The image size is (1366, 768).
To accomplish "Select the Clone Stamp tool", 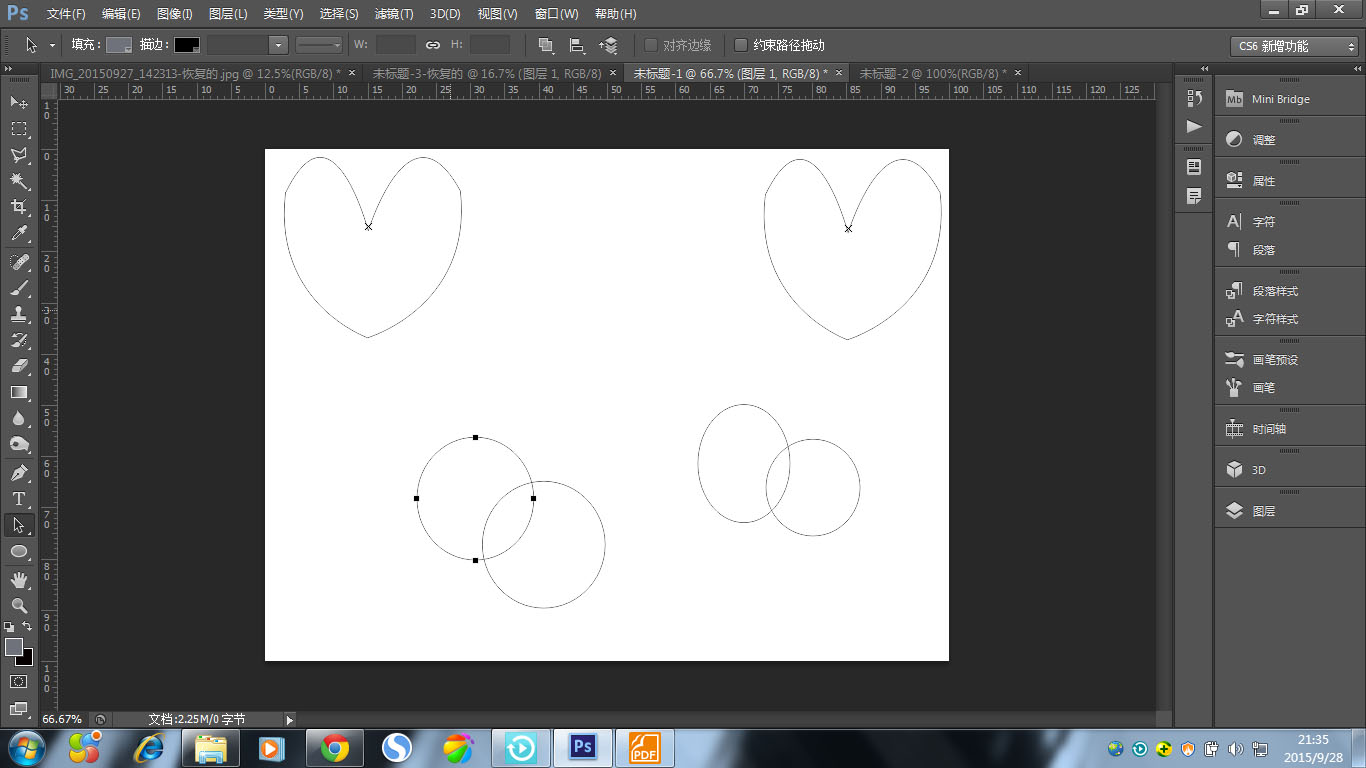I will point(19,314).
